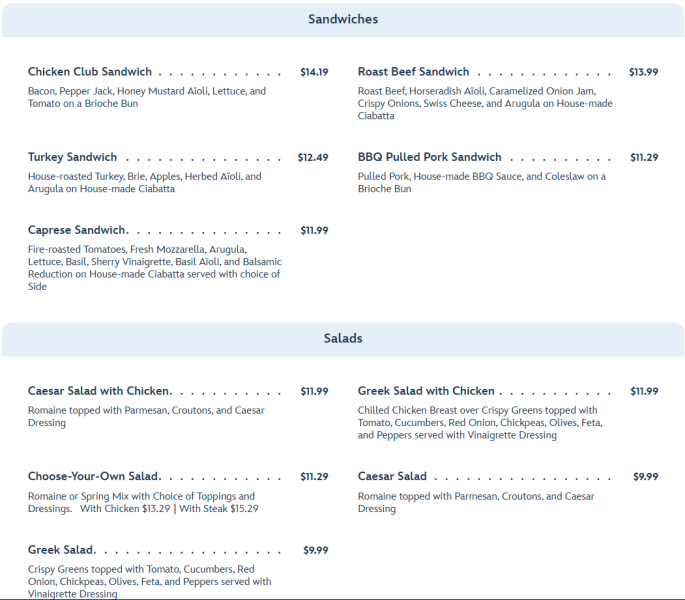Click the Choose-Your-Own Salad item name
Screen dimensions: 685x600
(94, 476)
